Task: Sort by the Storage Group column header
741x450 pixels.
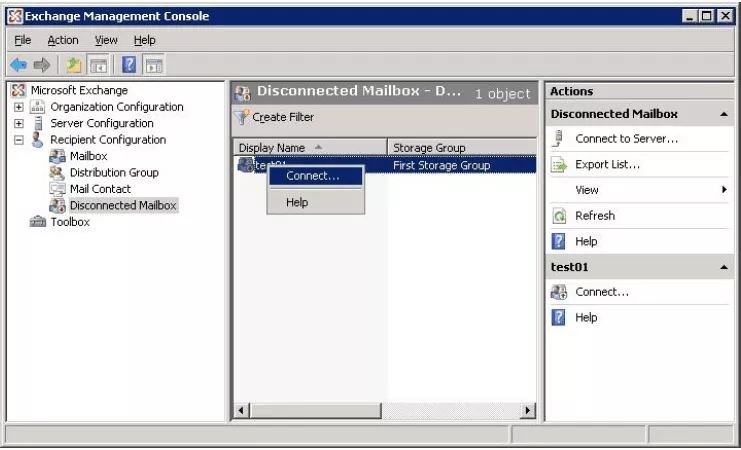Action: [x=462, y=148]
